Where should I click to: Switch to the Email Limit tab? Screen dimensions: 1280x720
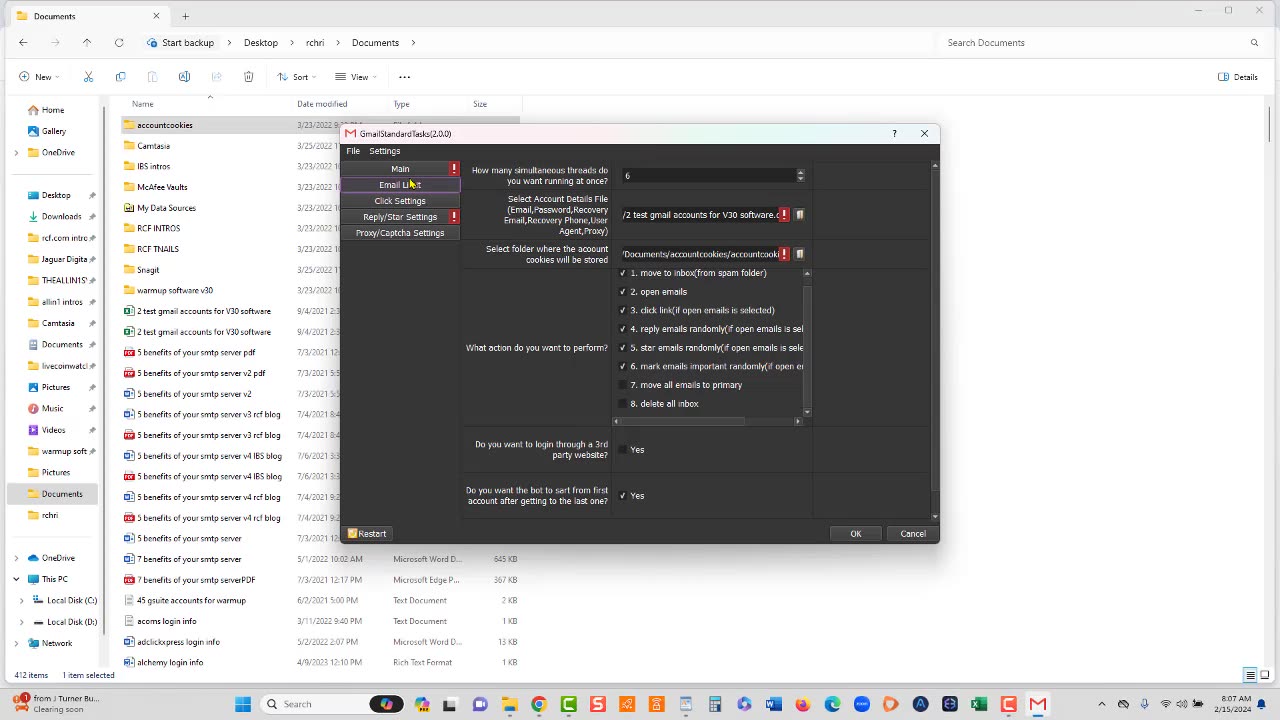pos(400,185)
